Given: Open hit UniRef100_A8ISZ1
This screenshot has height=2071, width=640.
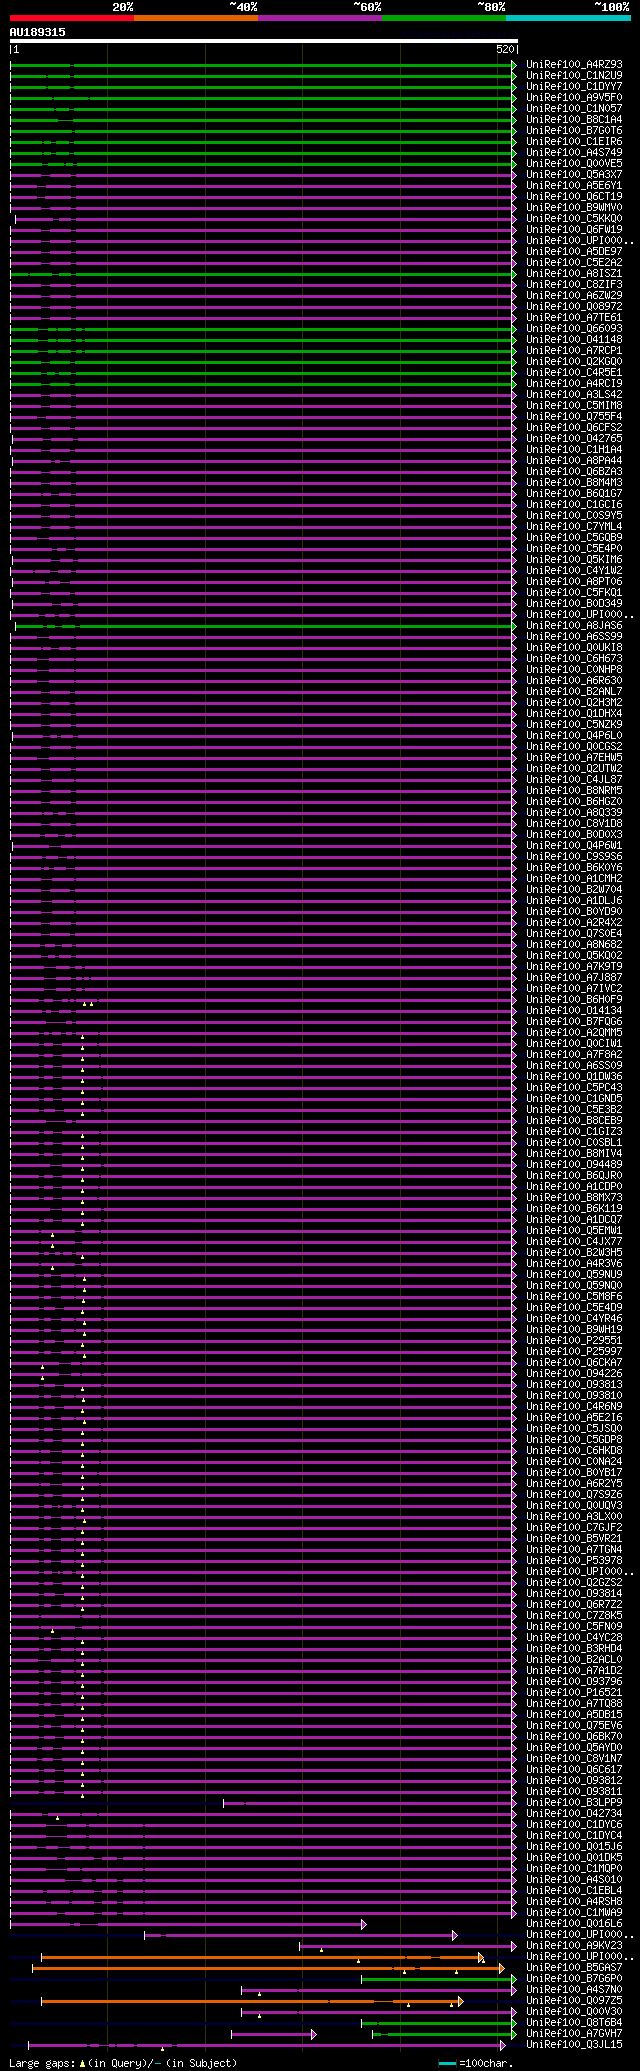Looking at the screenshot, I should pyautogui.click(x=574, y=273).
